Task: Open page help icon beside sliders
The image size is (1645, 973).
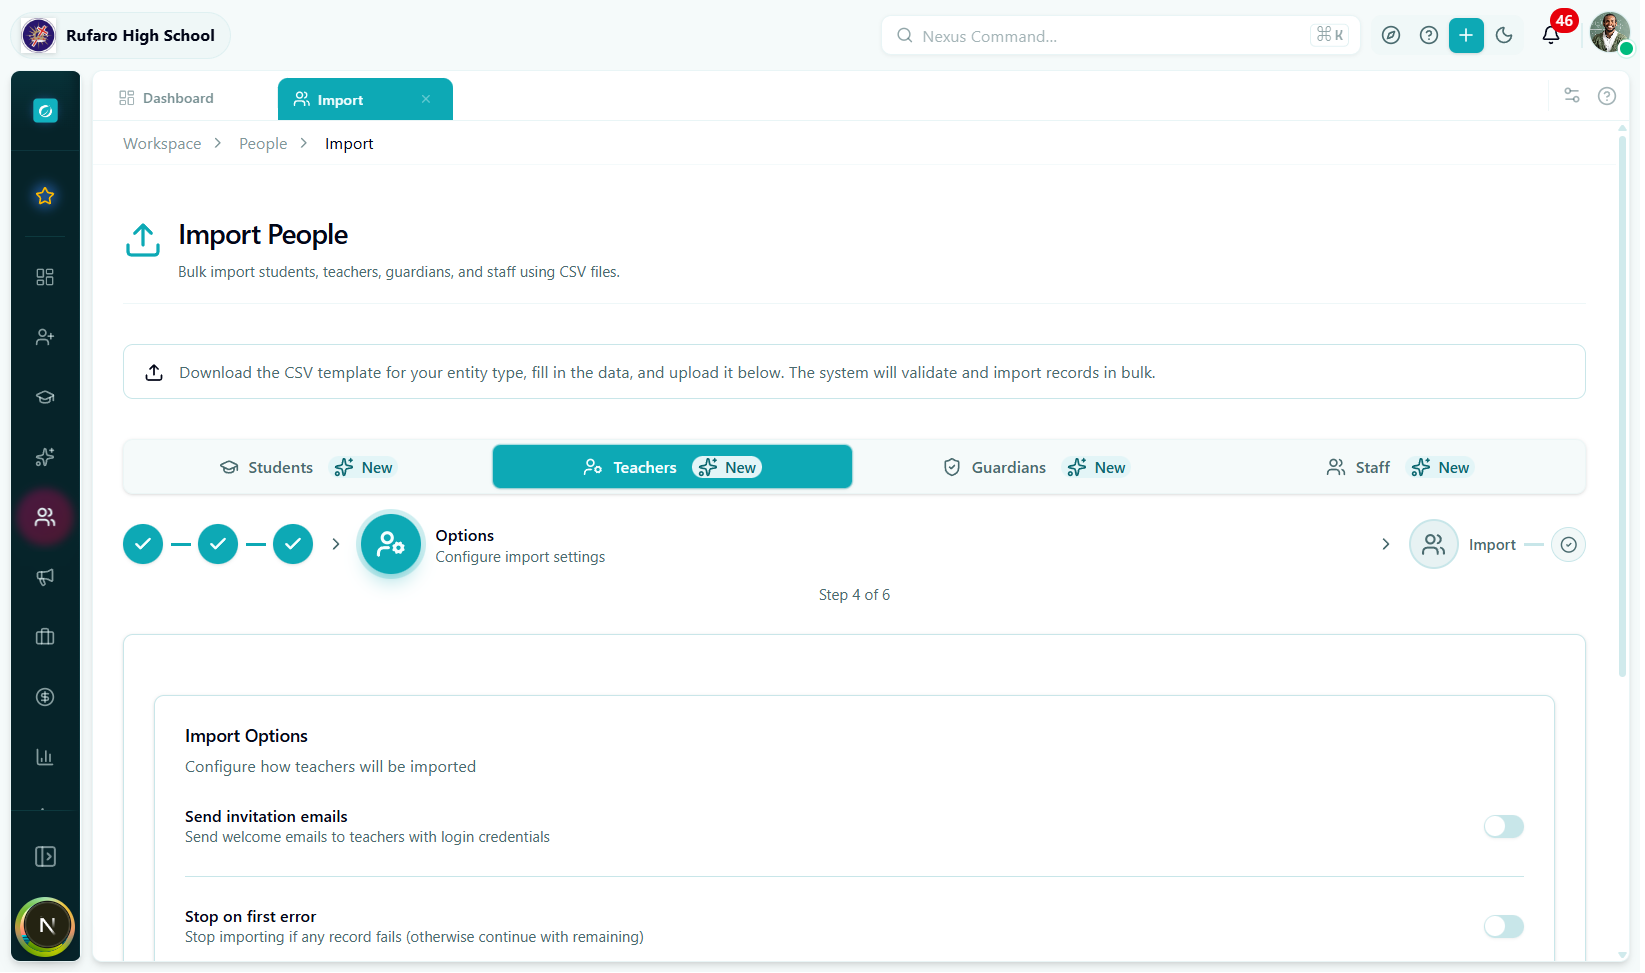Action: (1607, 96)
